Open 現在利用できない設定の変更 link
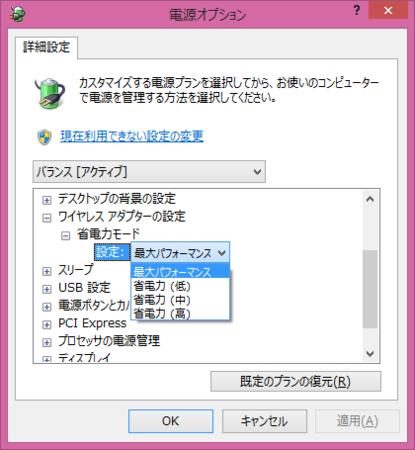415x450 pixels. click(x=132, y=136)
